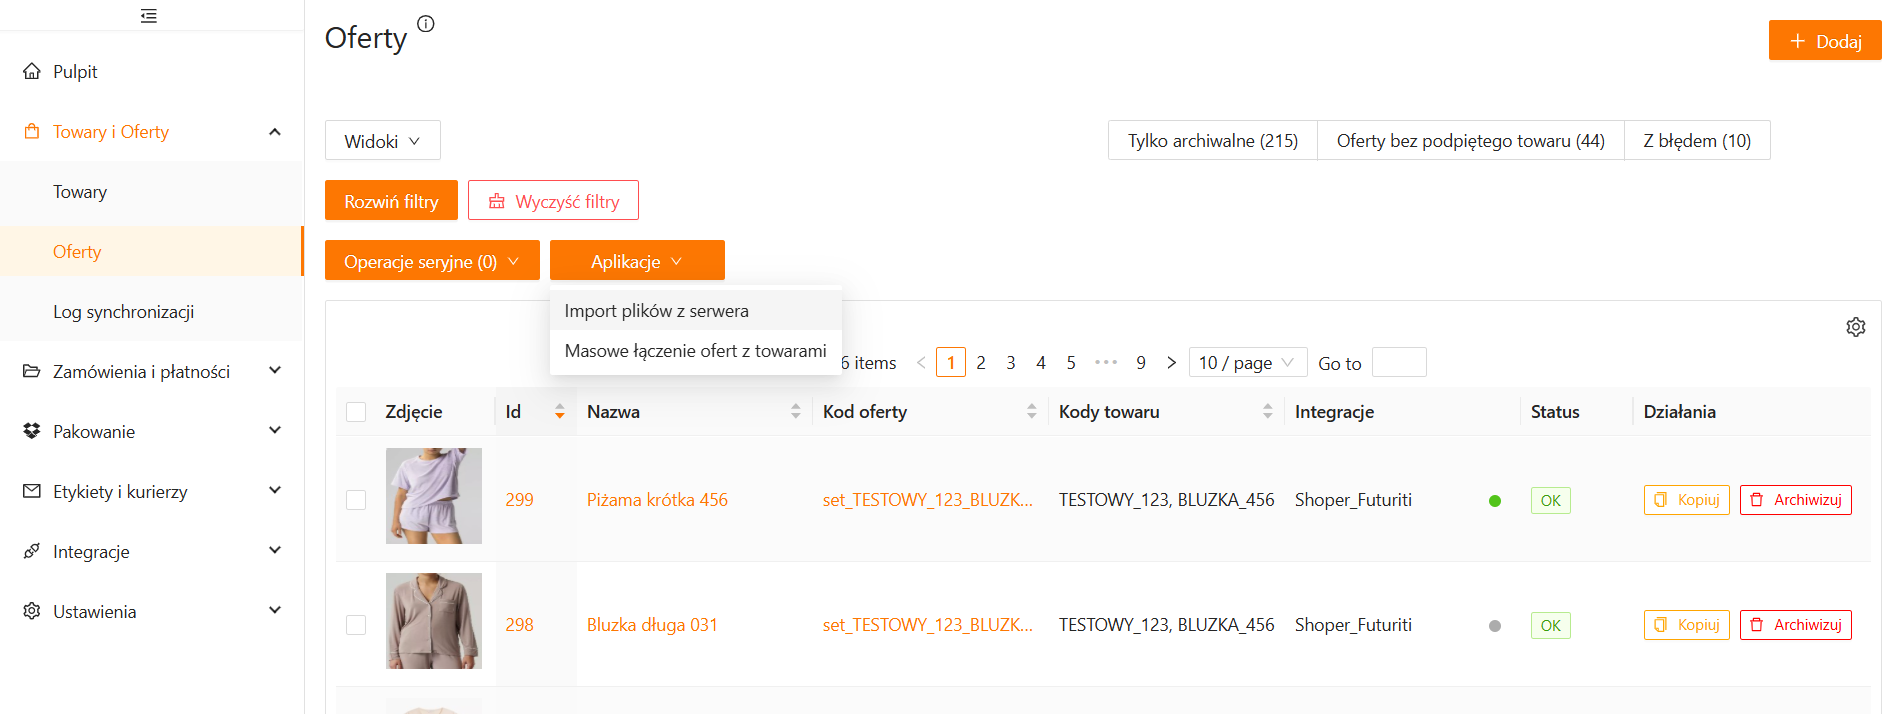Click the Pulpit home icon
Viewport: 1896px width, 714px height.
pos(32,72)
